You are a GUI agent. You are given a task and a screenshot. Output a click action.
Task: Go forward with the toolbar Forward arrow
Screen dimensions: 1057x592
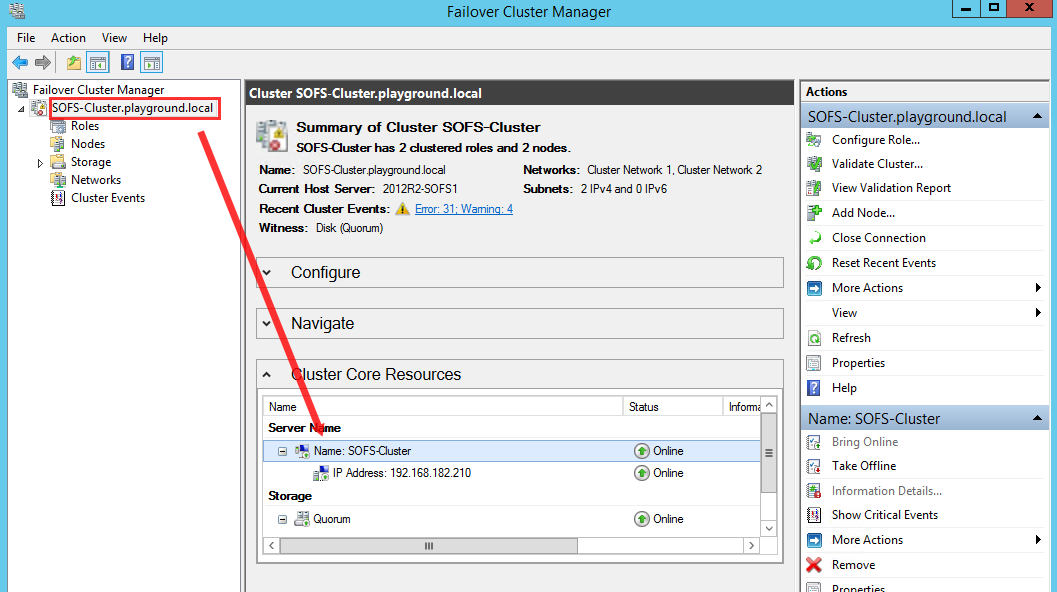pos(43,63)
